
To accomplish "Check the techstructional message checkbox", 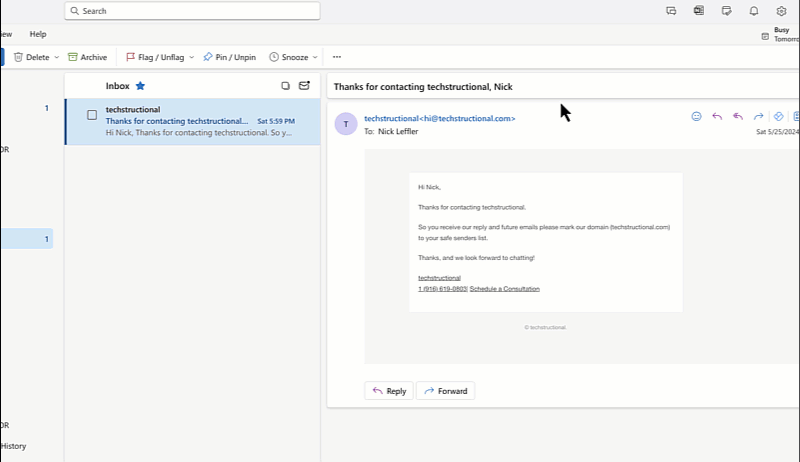I will tap(92, 115).
